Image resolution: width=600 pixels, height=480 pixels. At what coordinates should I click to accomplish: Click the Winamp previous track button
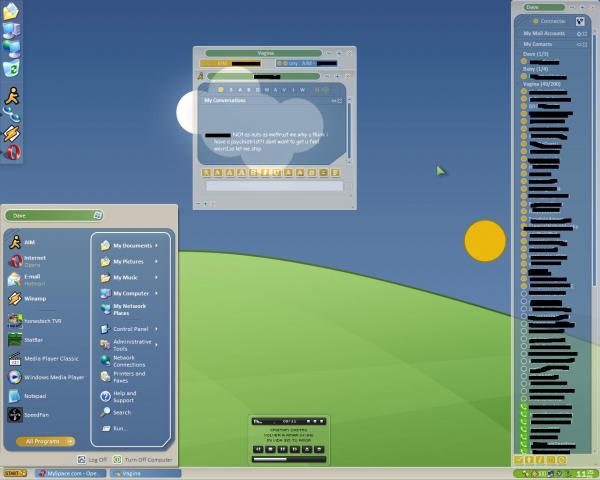click(x=258, y=449)
